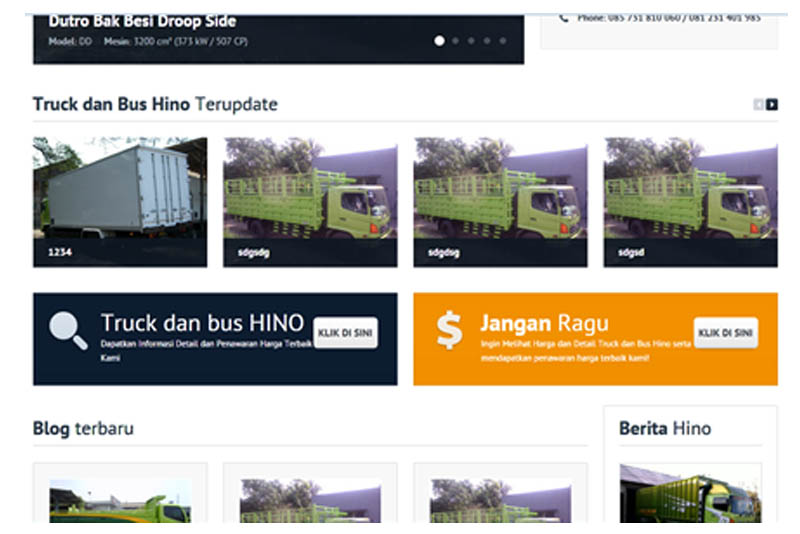Viewport: 800px width, 534px height.
Task: Jump to the fifth banner slide dot
Action: point(503,41)
